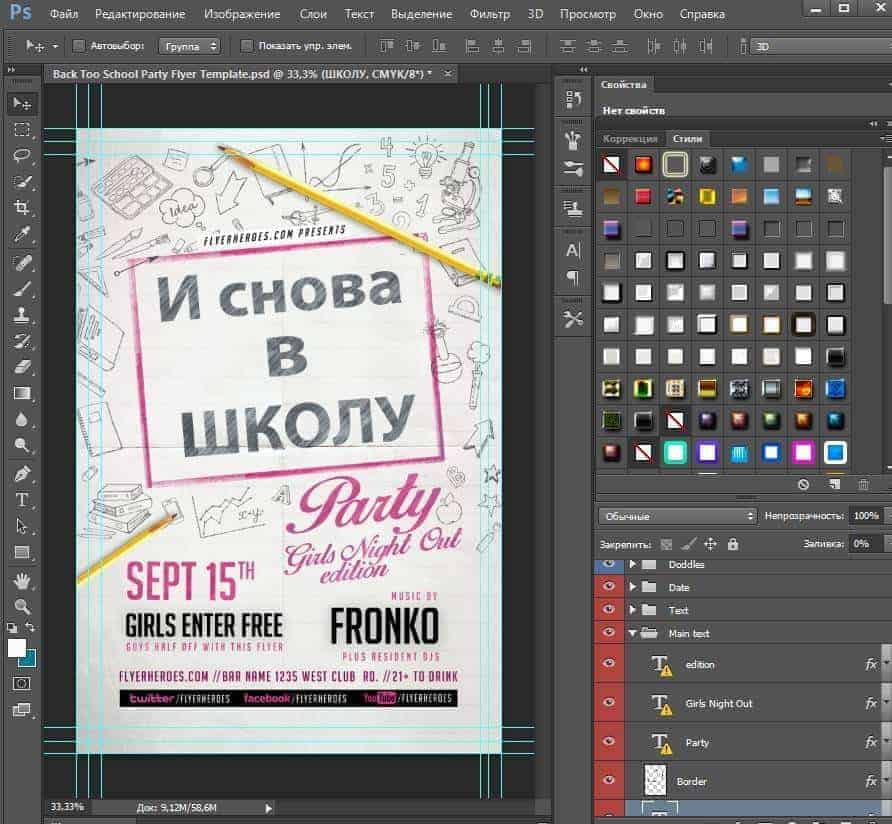
Task: Expand the tools panel double-arrow
Action: point(11,70)
